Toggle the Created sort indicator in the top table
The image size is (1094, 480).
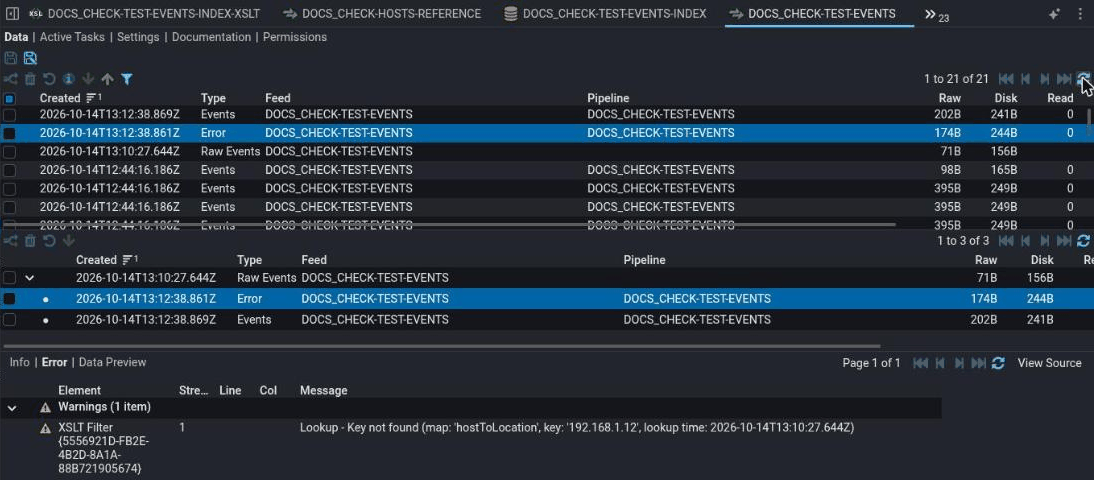point(93,98)
